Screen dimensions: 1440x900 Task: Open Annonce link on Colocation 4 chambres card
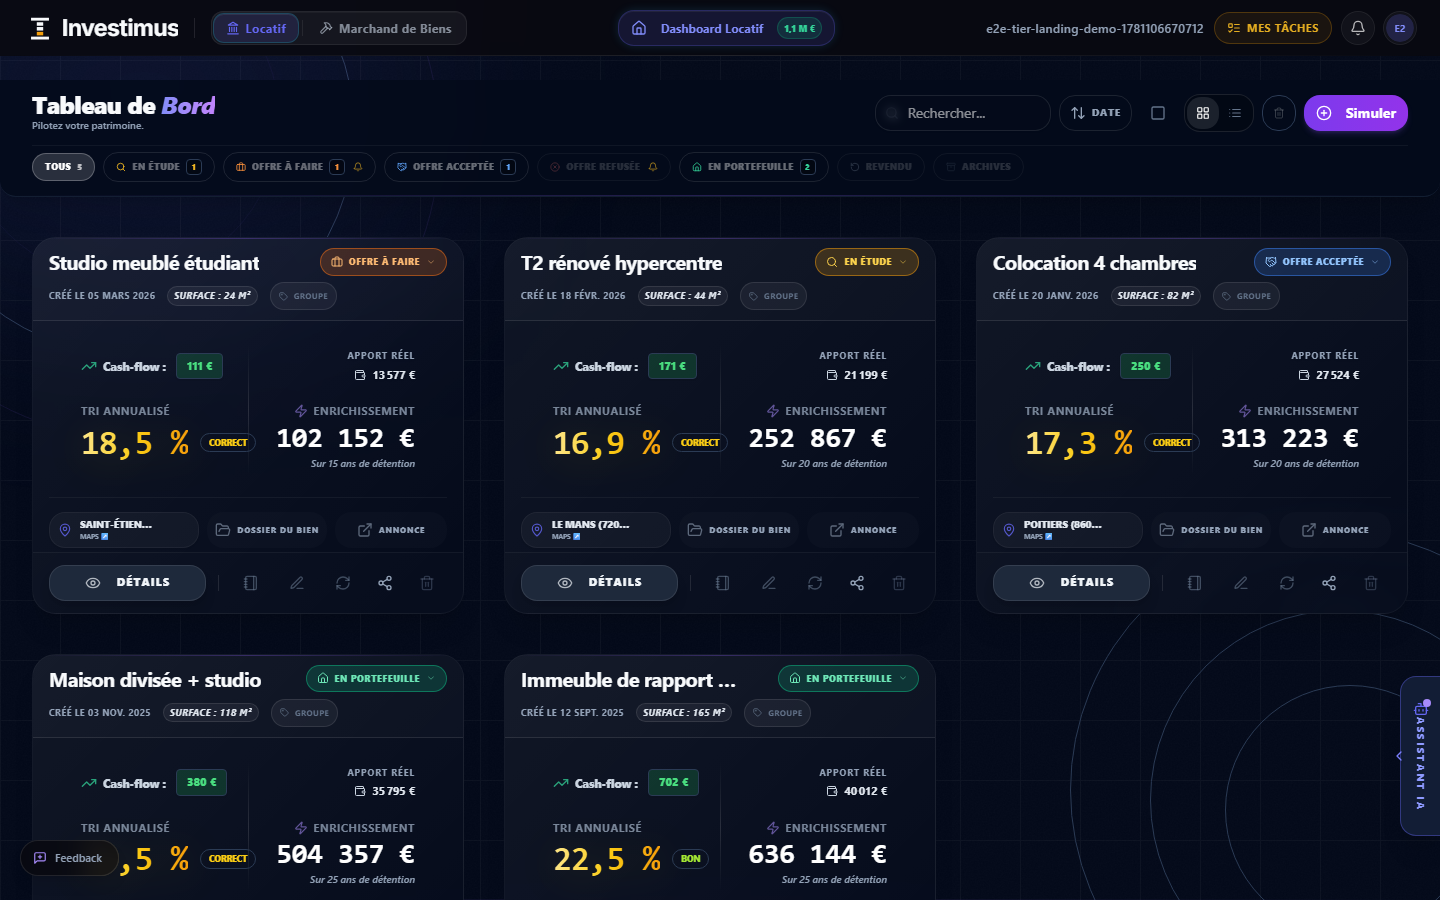coord(1336,530)
